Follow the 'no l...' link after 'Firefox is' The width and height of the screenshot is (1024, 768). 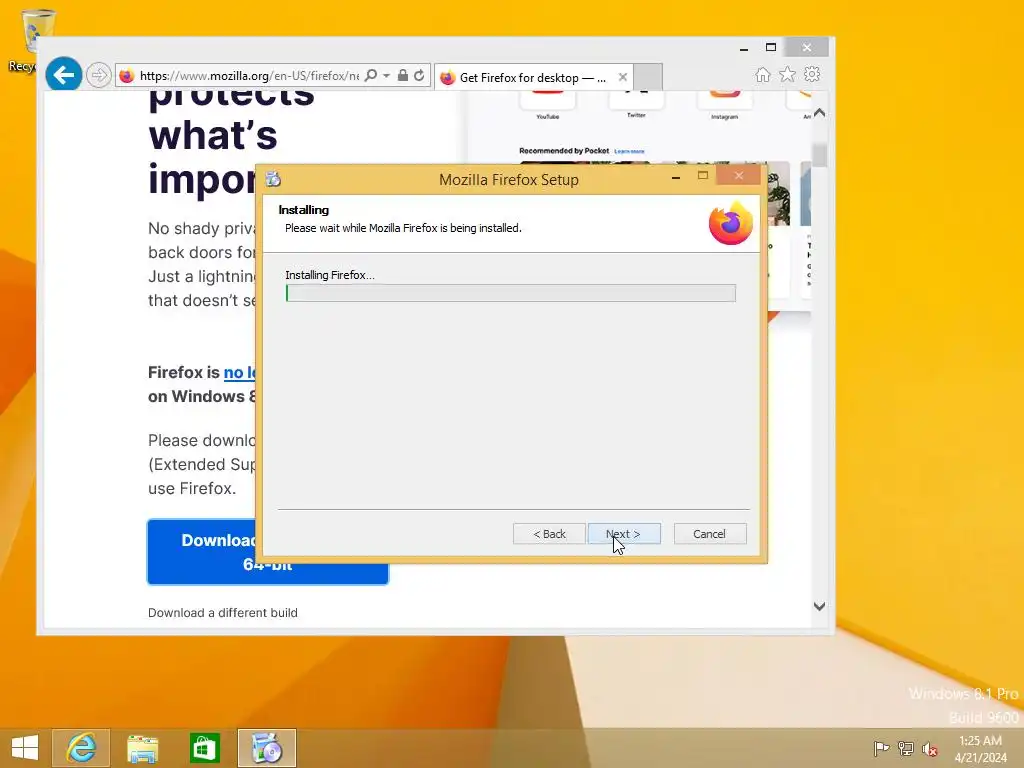point(239,372)
